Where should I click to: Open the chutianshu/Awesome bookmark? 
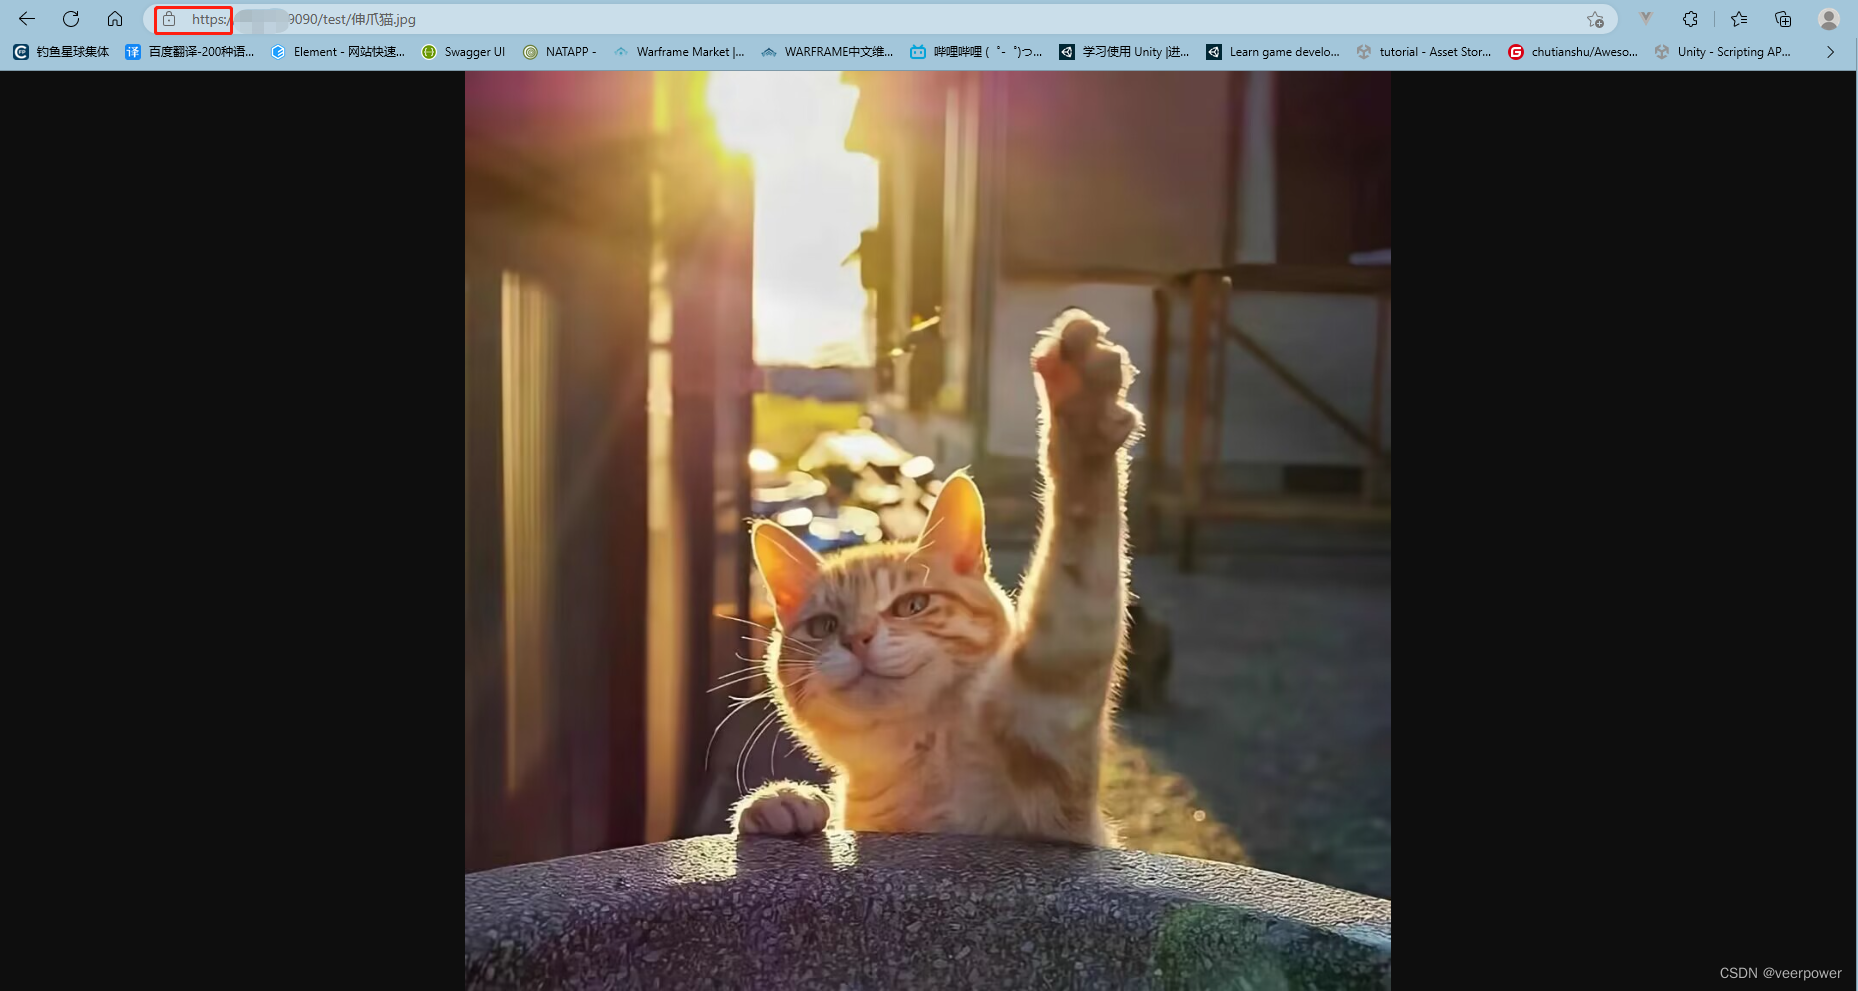pyautogui.click(x=1573, y=52)
